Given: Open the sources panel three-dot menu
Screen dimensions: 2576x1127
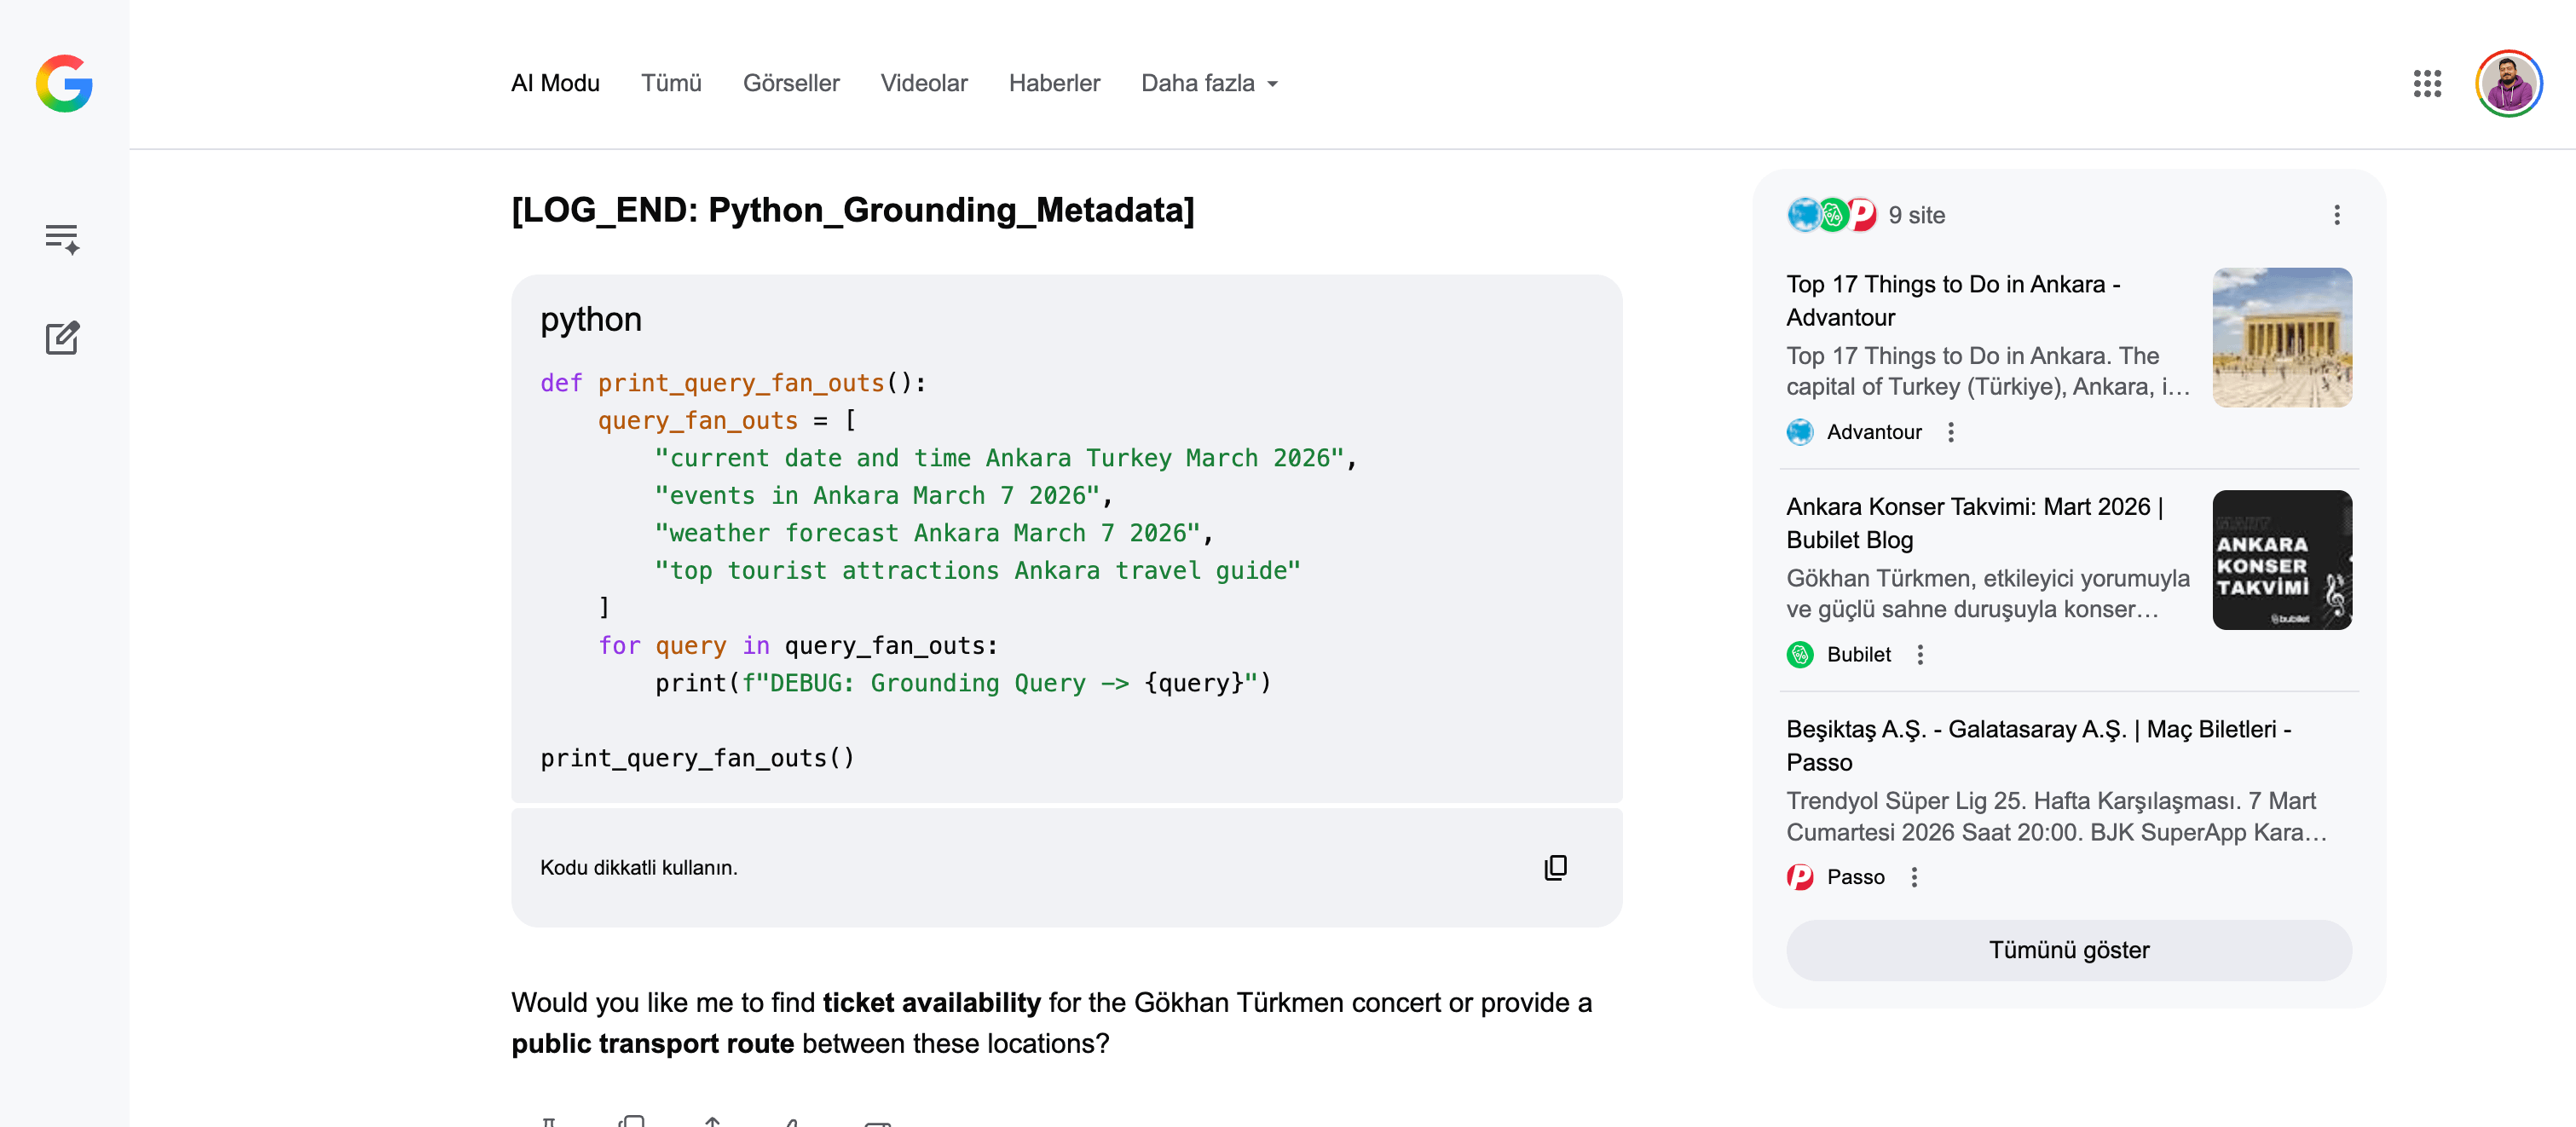Looking at the screenshot, I should click(x=2337, y=215).
